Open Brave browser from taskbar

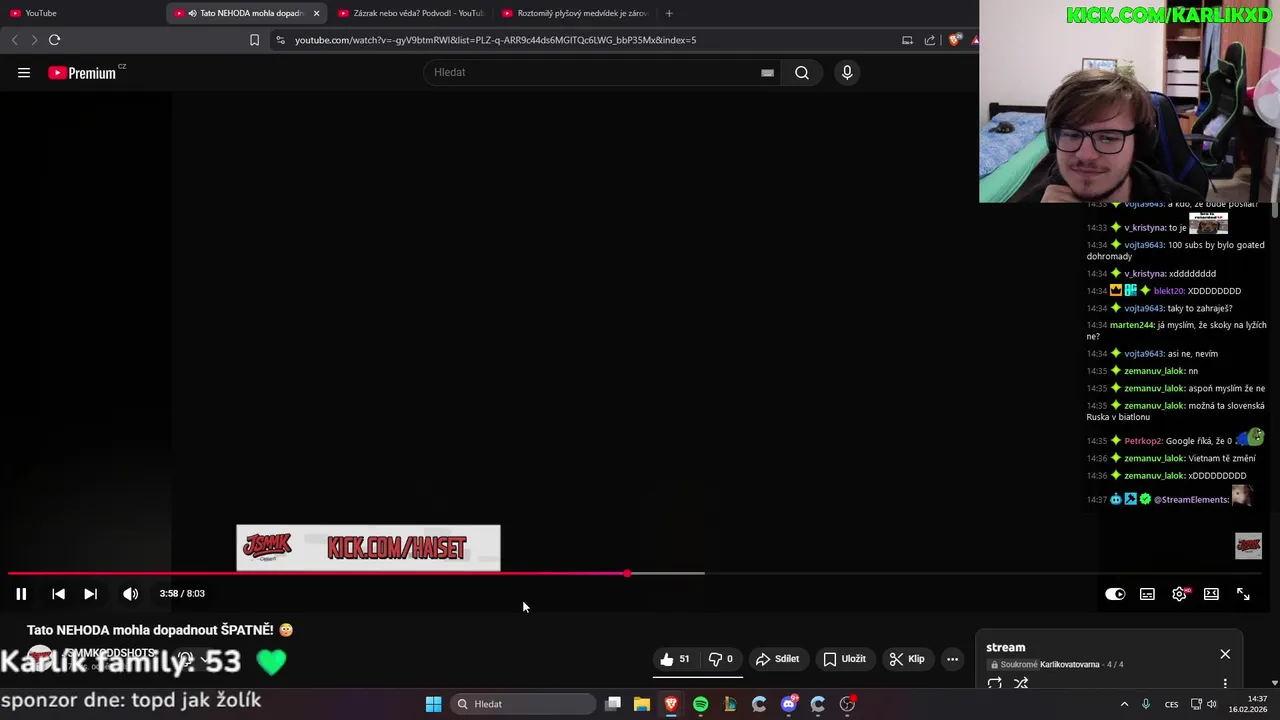pyautogui.click(x=671, y=704)
